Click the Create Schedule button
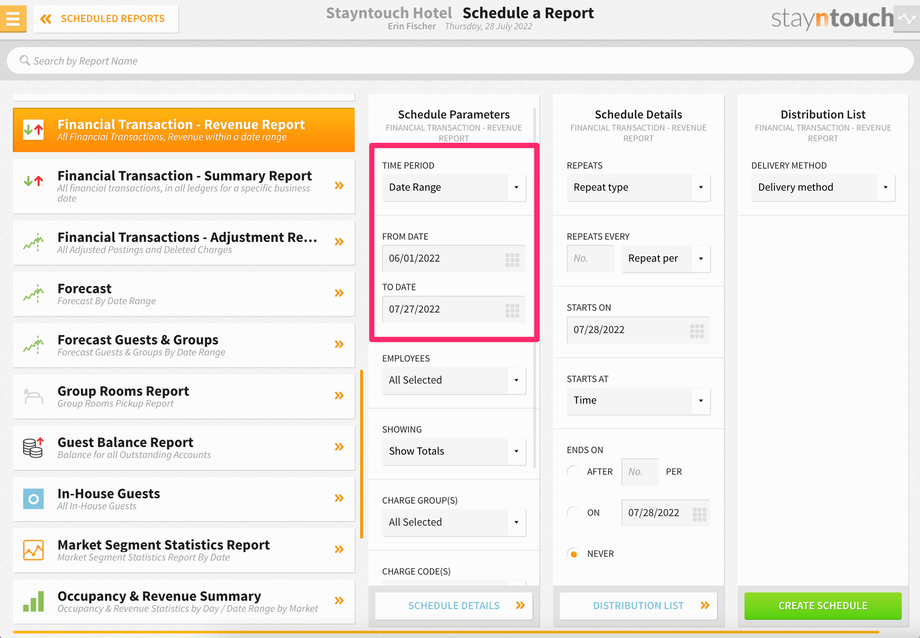The height and width of the screenshot is (638, 920). pos(823,606)
